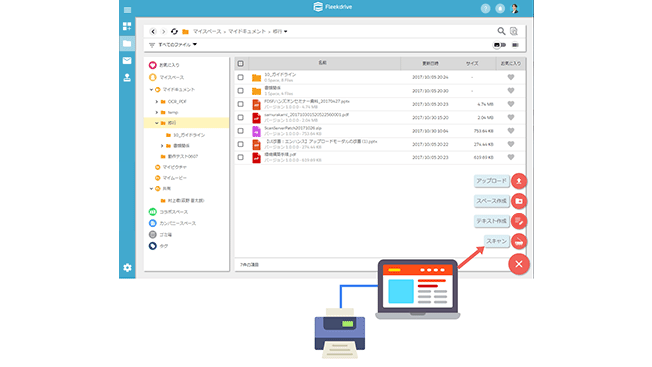Screen dimensions: 652x367
Task: Expand the OCR_PDF folder in tree
Action: pyautogui.click(x=157, y=101)
